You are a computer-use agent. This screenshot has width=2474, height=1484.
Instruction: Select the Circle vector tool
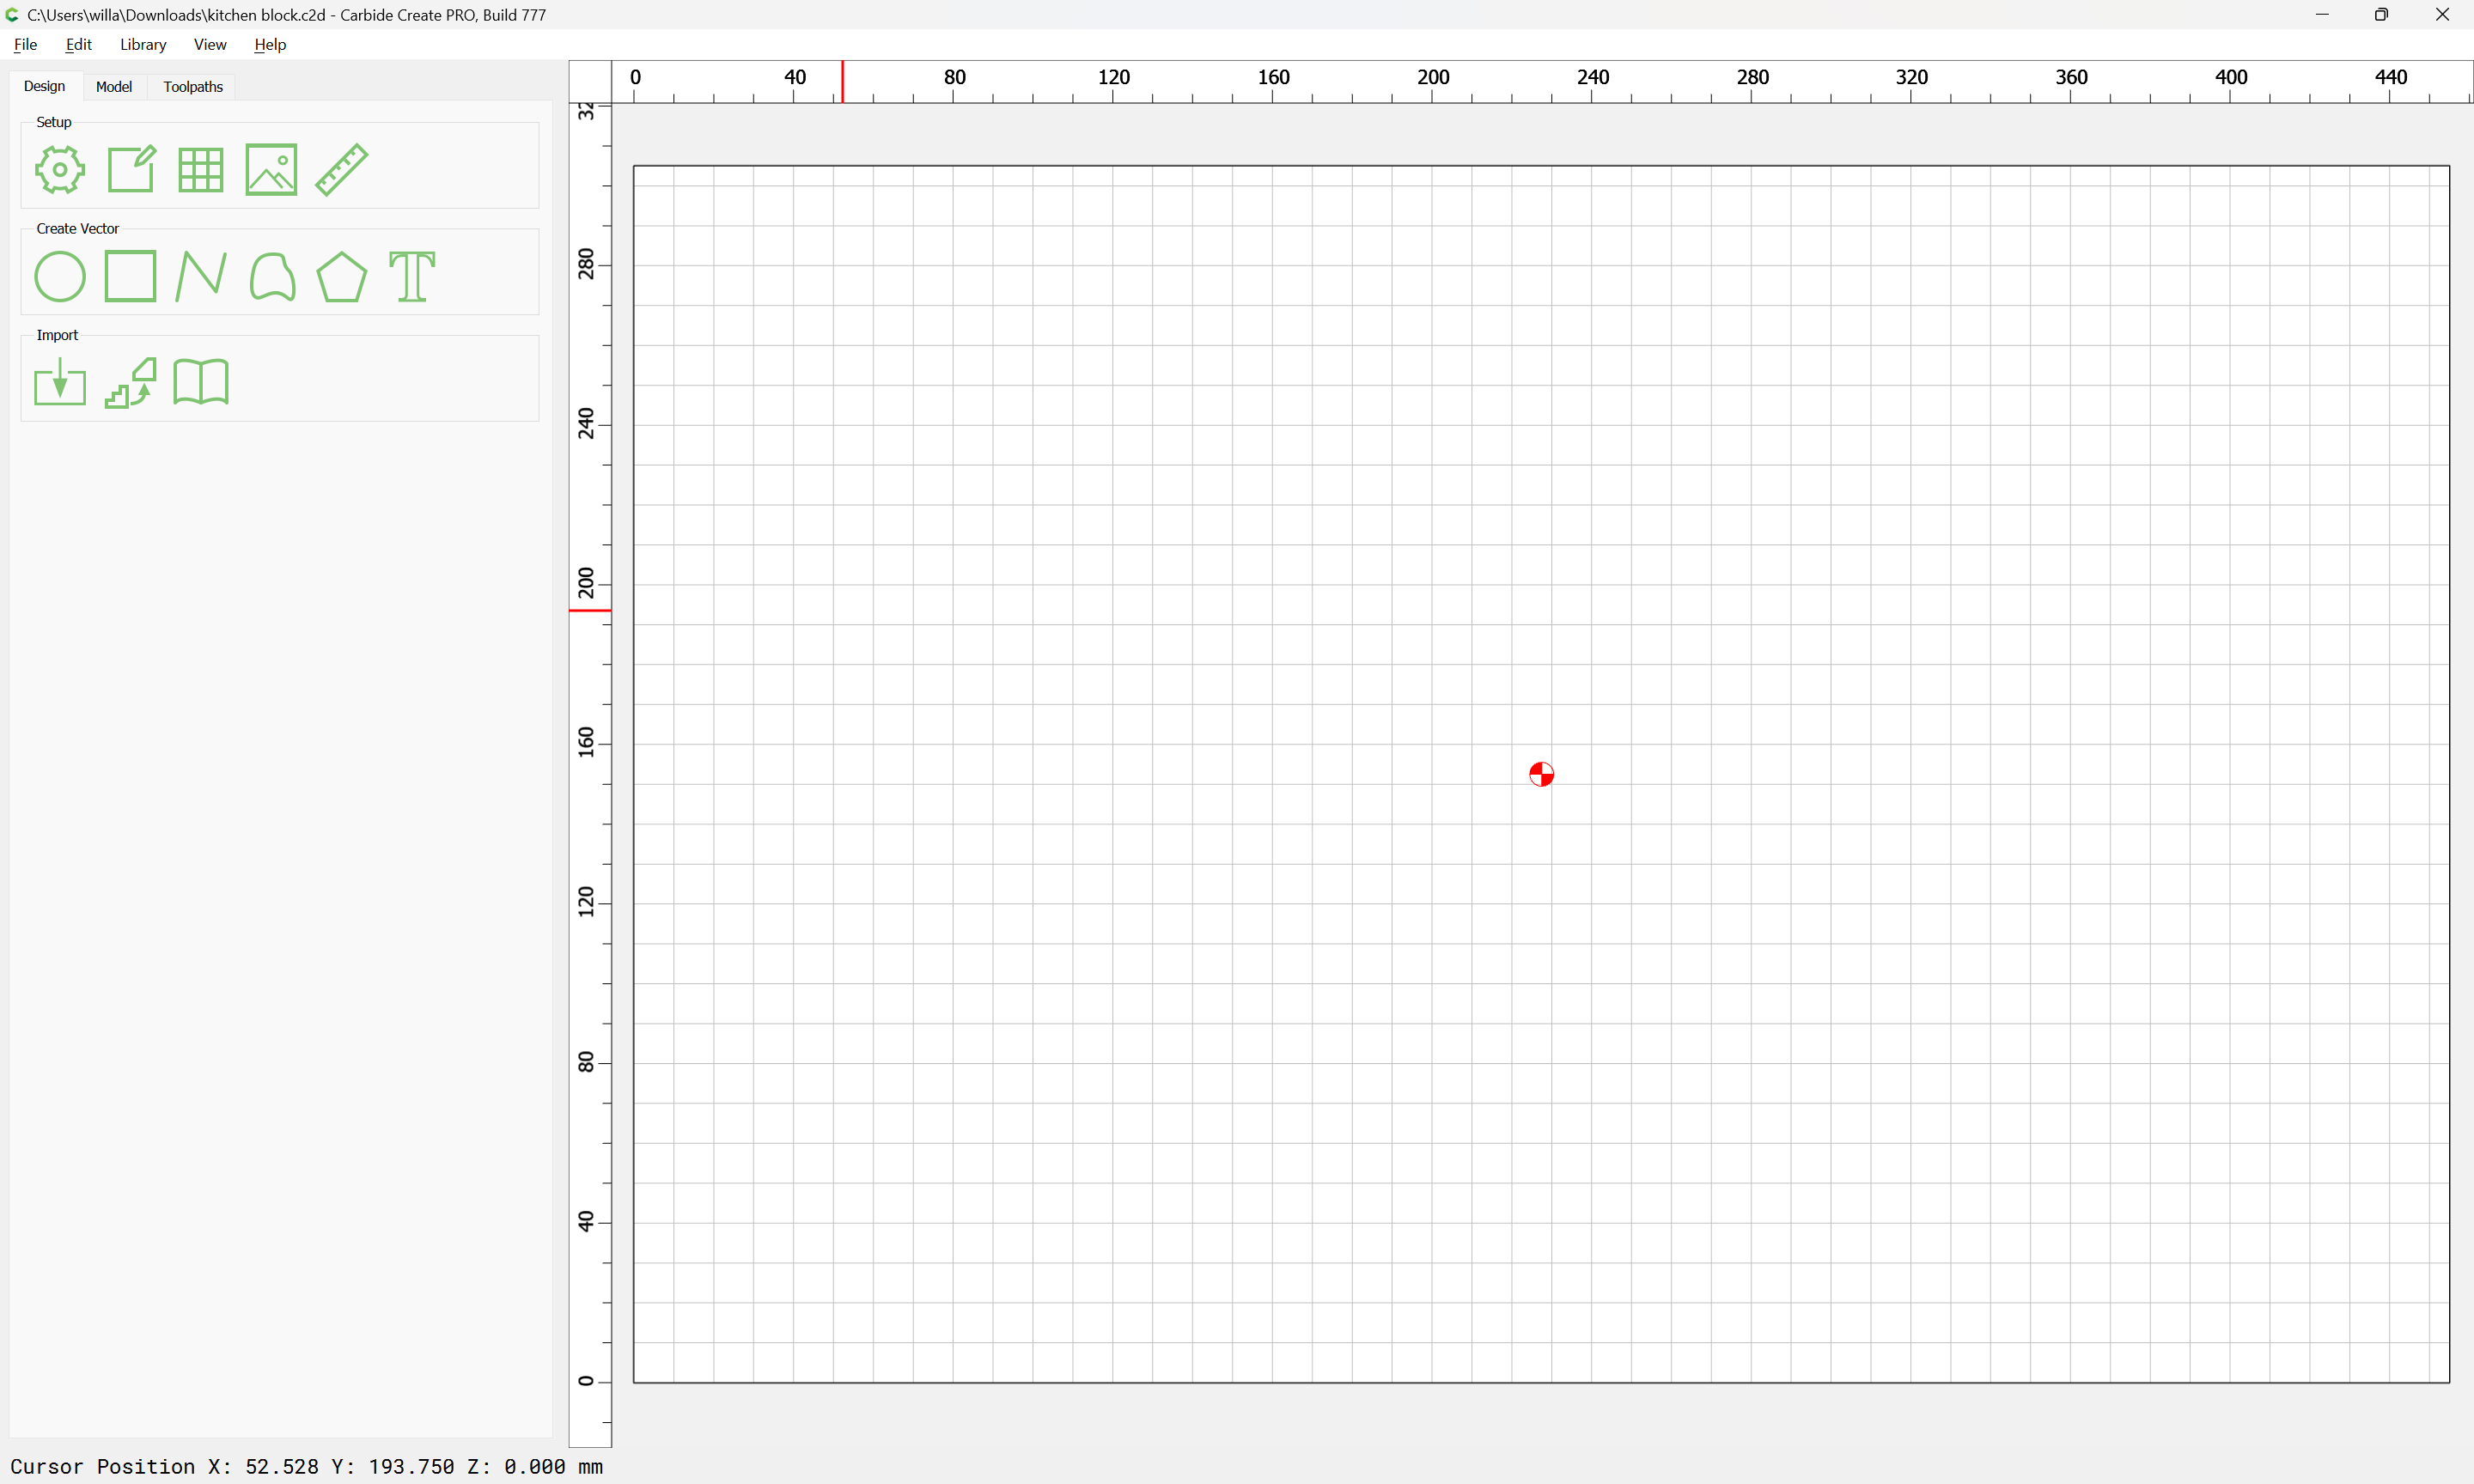60,277
